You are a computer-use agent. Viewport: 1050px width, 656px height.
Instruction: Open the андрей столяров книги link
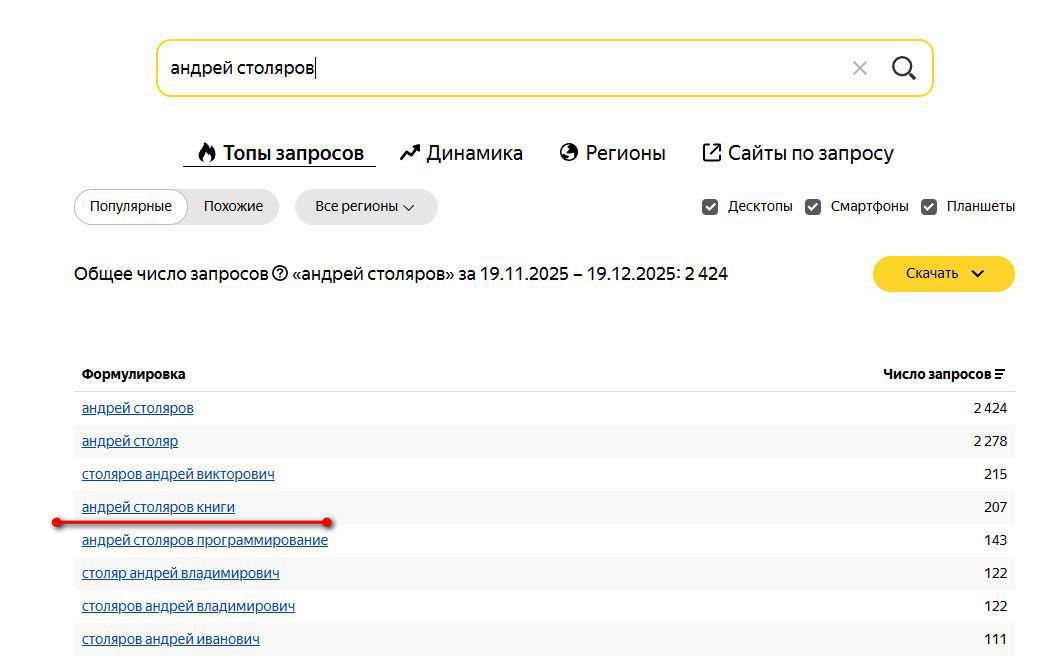pyautogui.click(x=158, y=507)
